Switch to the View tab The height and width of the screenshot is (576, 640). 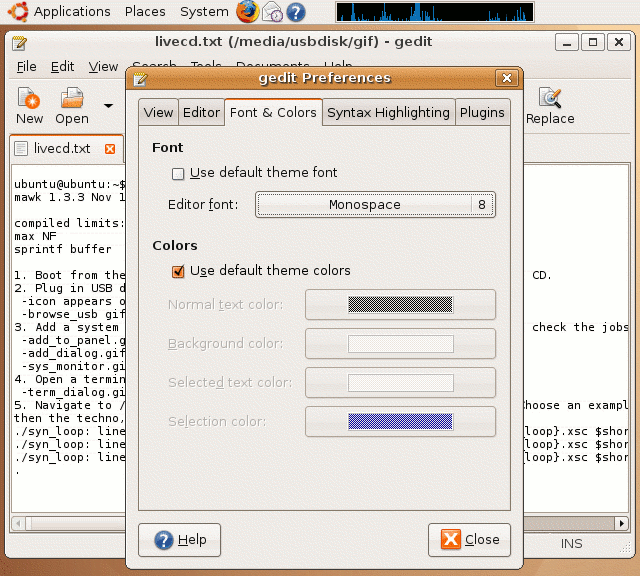tap(158, 112)
